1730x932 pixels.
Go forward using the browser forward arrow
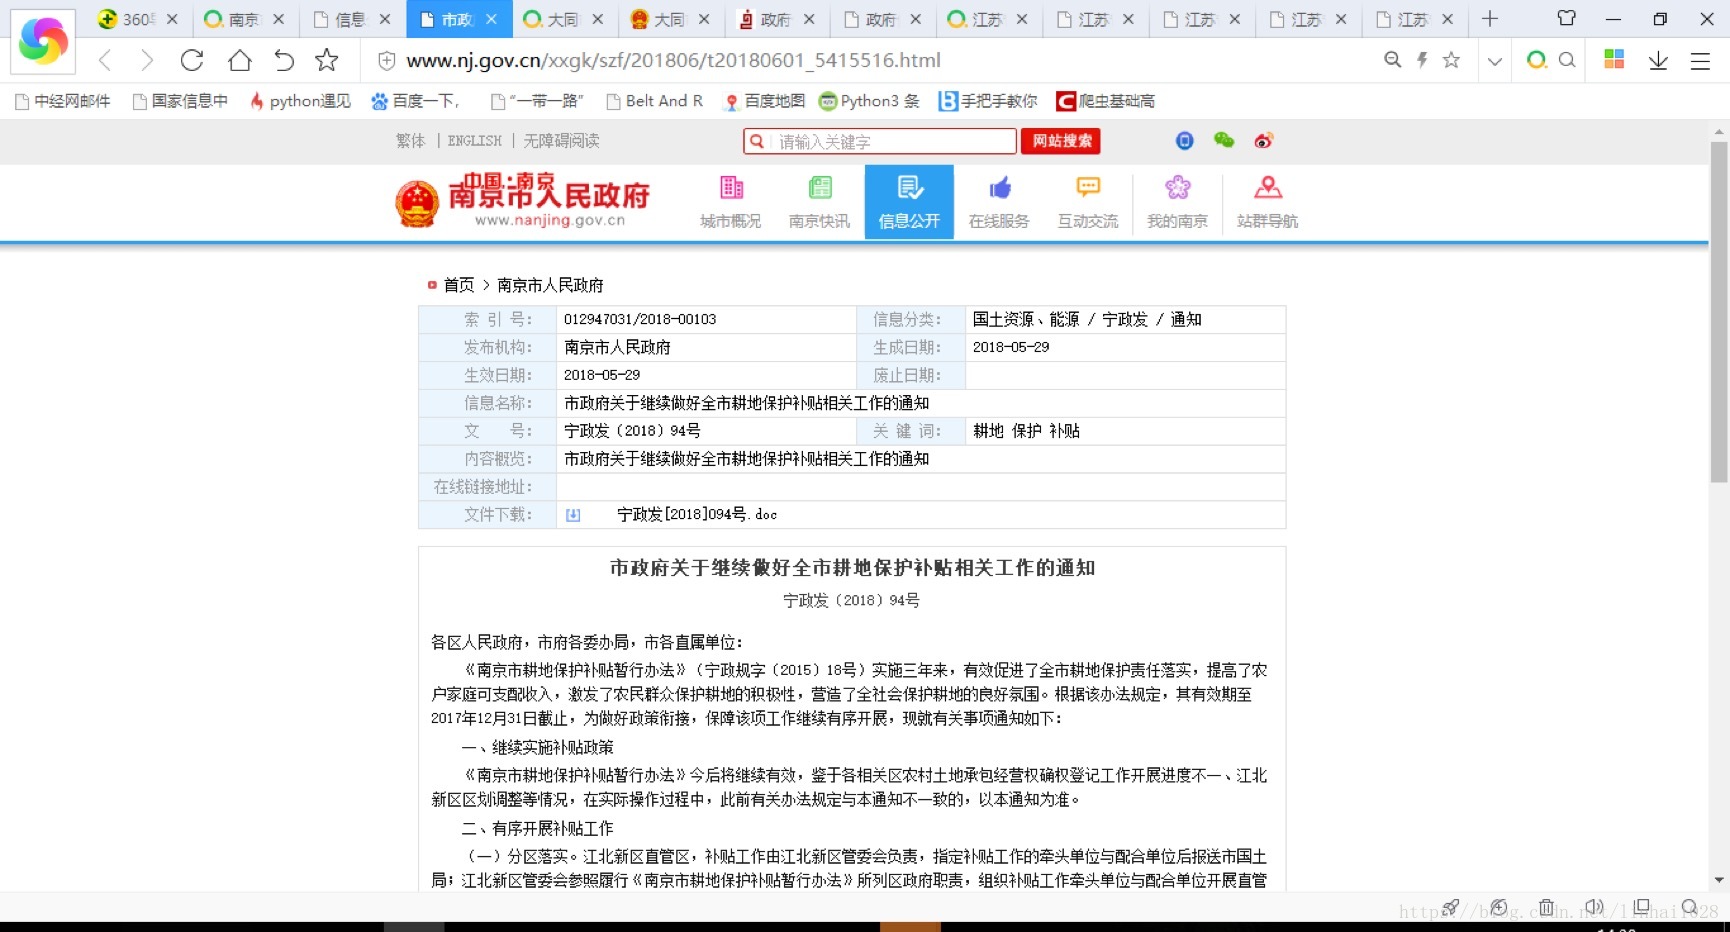[147, 60]
